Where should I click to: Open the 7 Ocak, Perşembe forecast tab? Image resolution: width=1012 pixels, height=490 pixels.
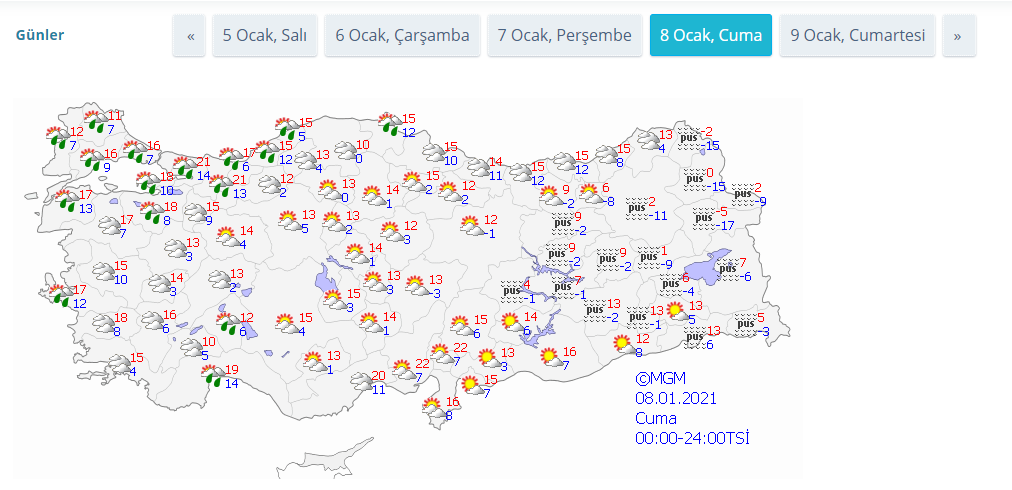click(564, 36)
